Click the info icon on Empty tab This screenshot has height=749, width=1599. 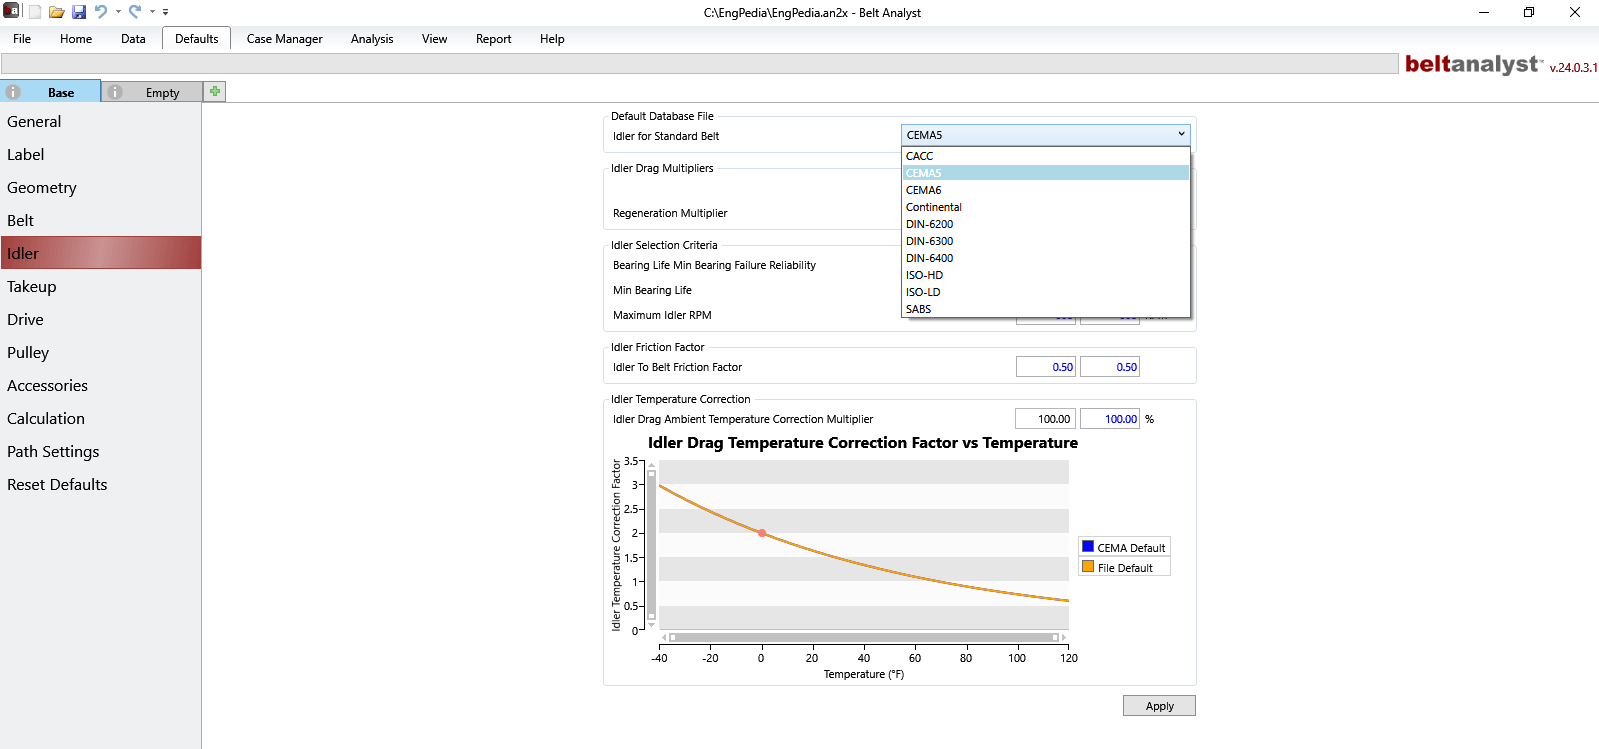coord(115,92)
